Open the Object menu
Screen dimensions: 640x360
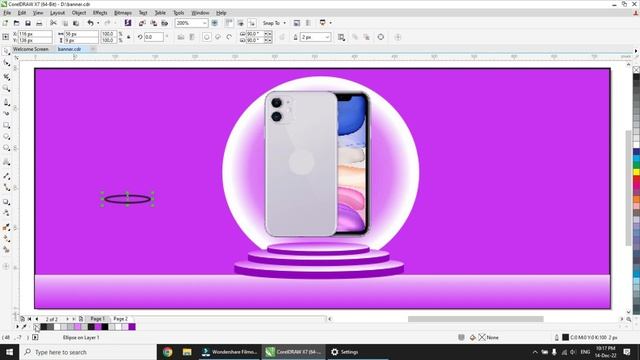coord(79,13)
